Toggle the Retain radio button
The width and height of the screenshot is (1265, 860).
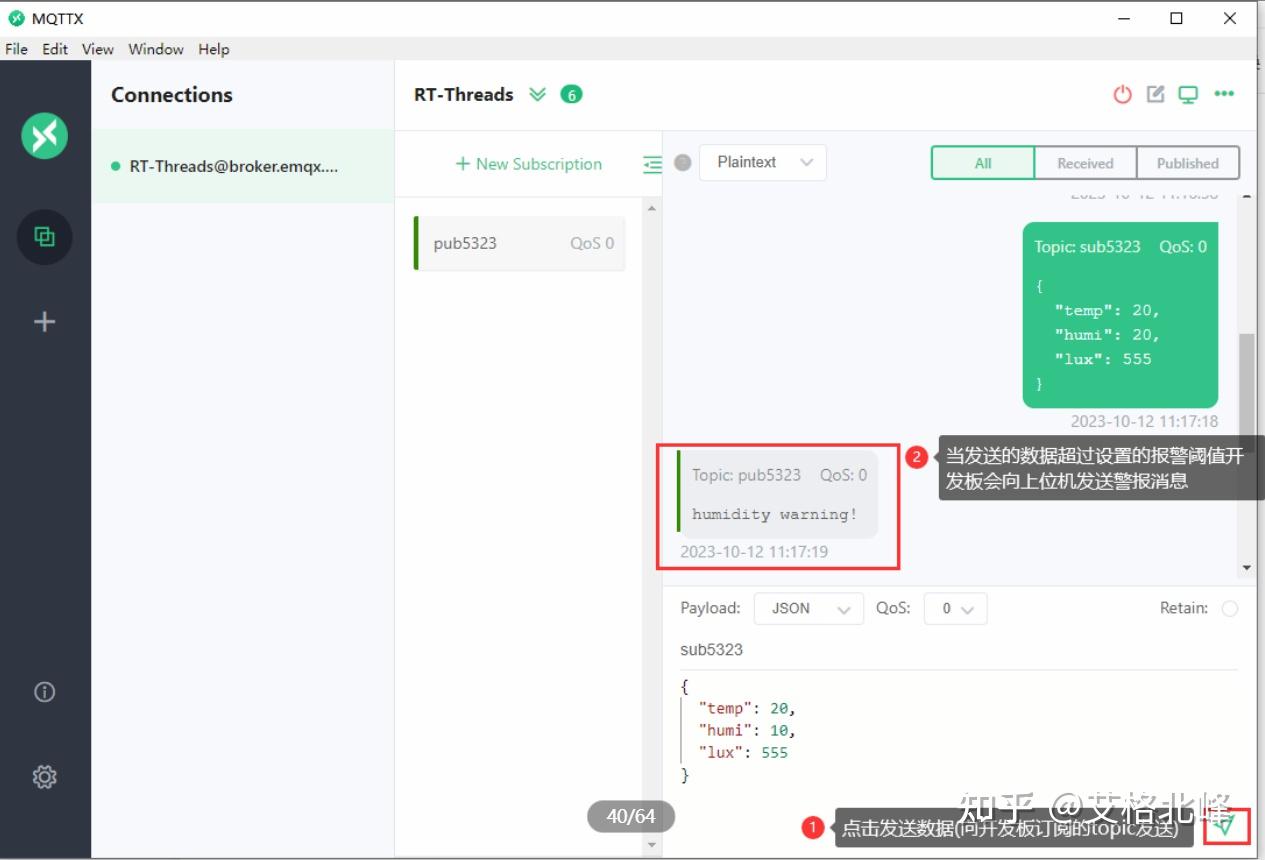1230,608
